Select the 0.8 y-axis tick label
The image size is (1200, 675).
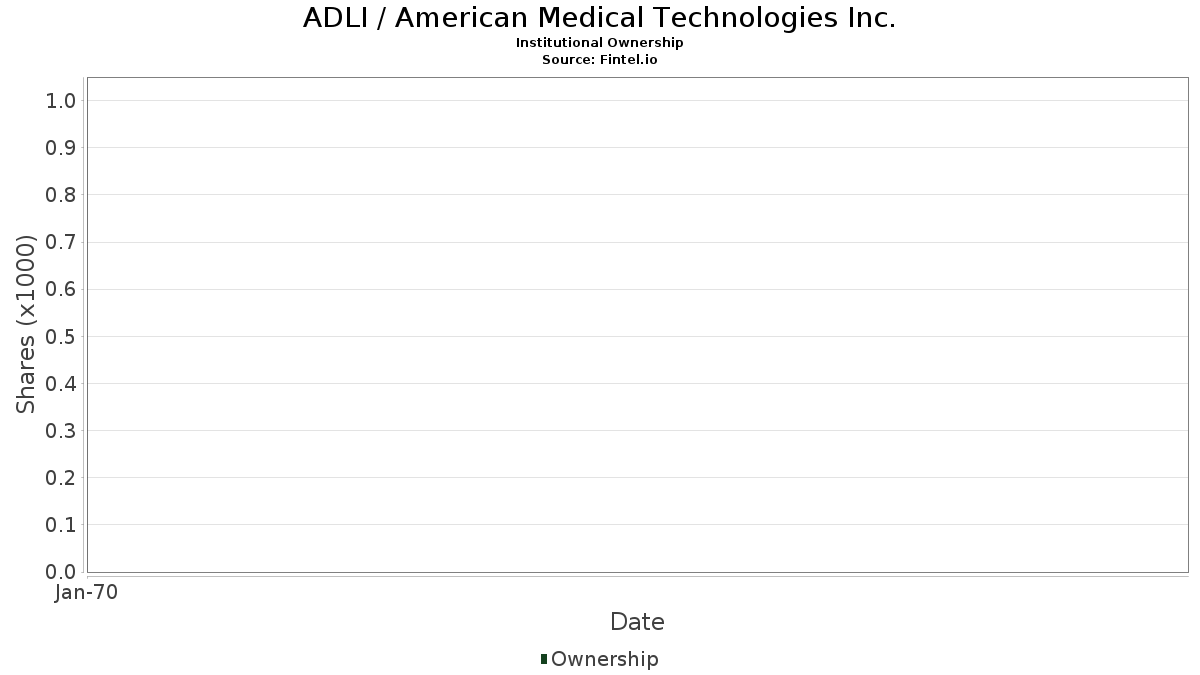coord(61,195)
